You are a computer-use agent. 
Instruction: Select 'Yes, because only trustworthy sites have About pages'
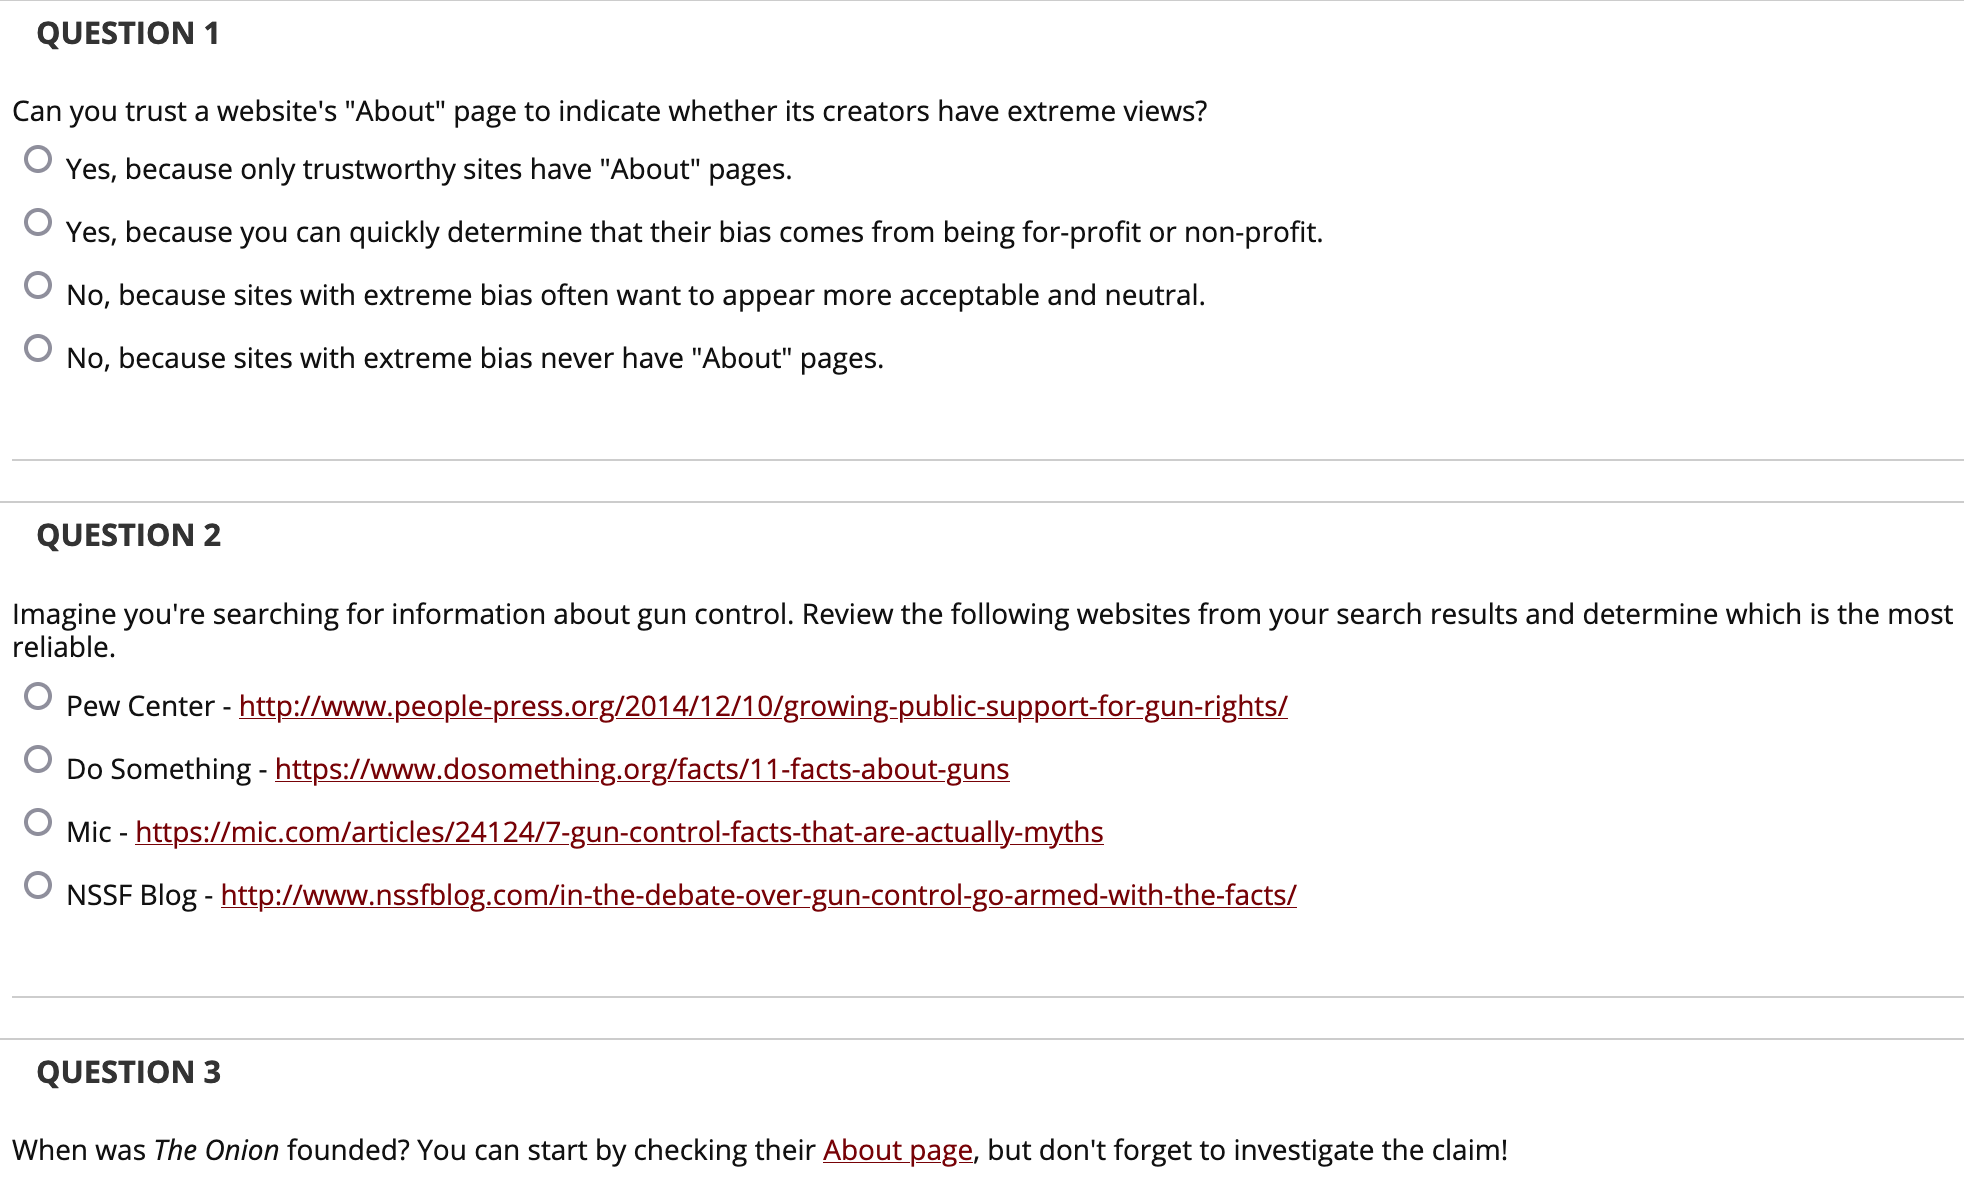38,158
